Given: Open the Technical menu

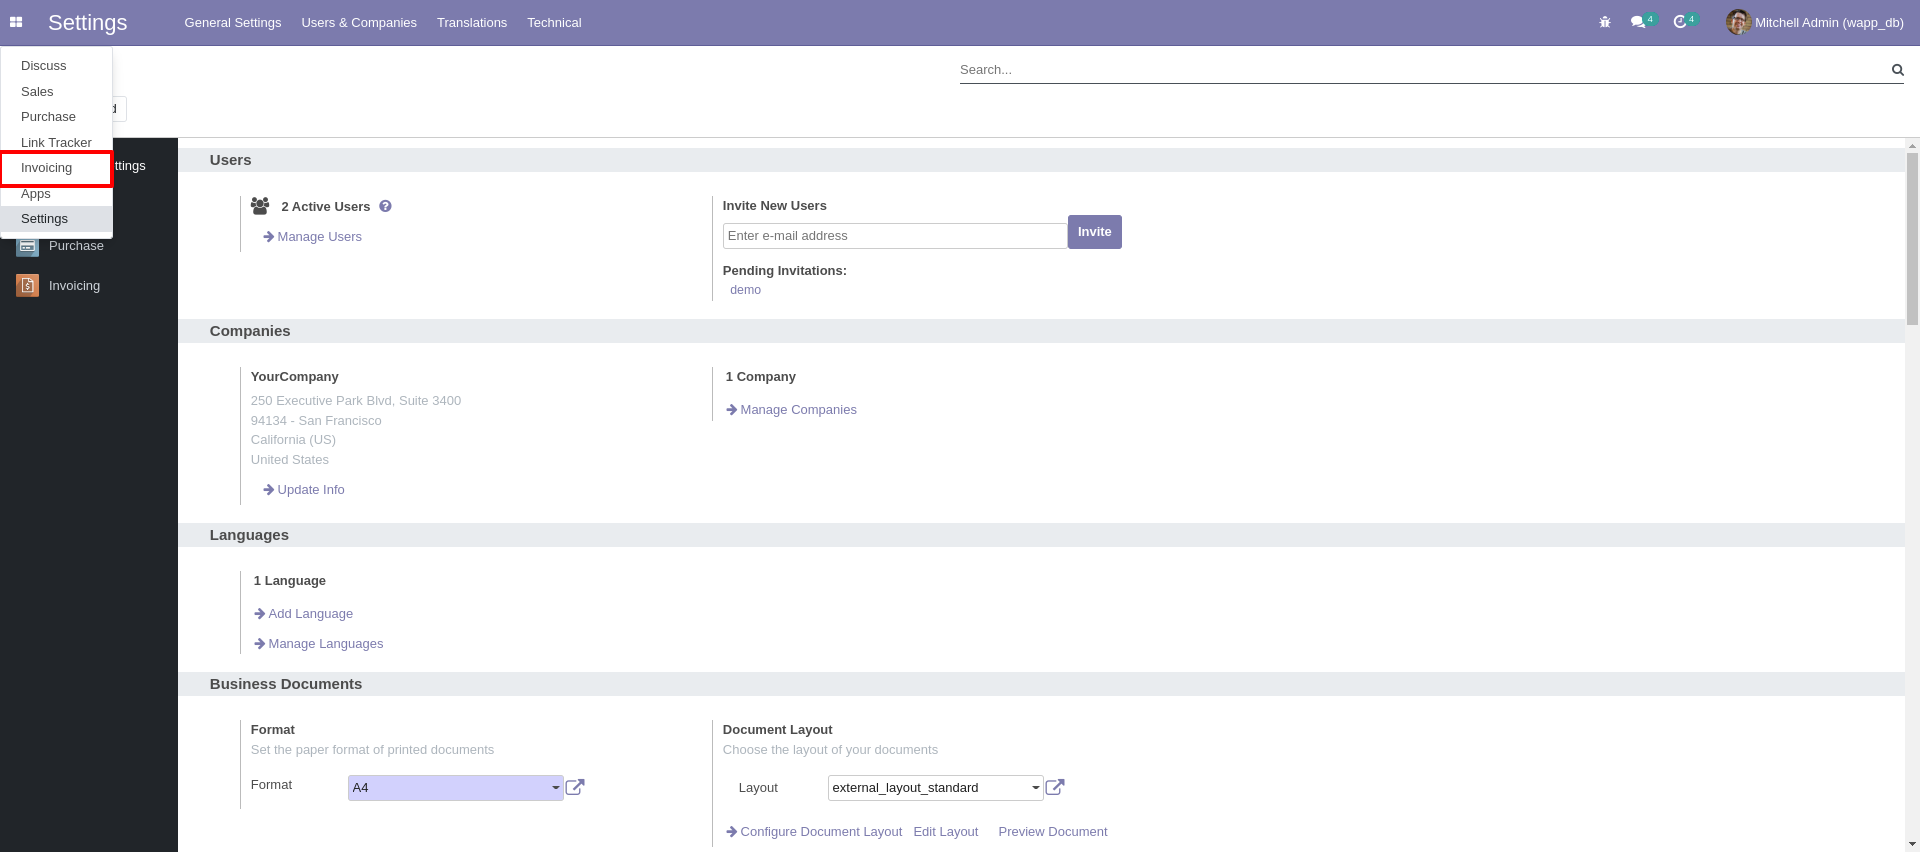Looking at the screenshot, I should [x=554, y=22].
